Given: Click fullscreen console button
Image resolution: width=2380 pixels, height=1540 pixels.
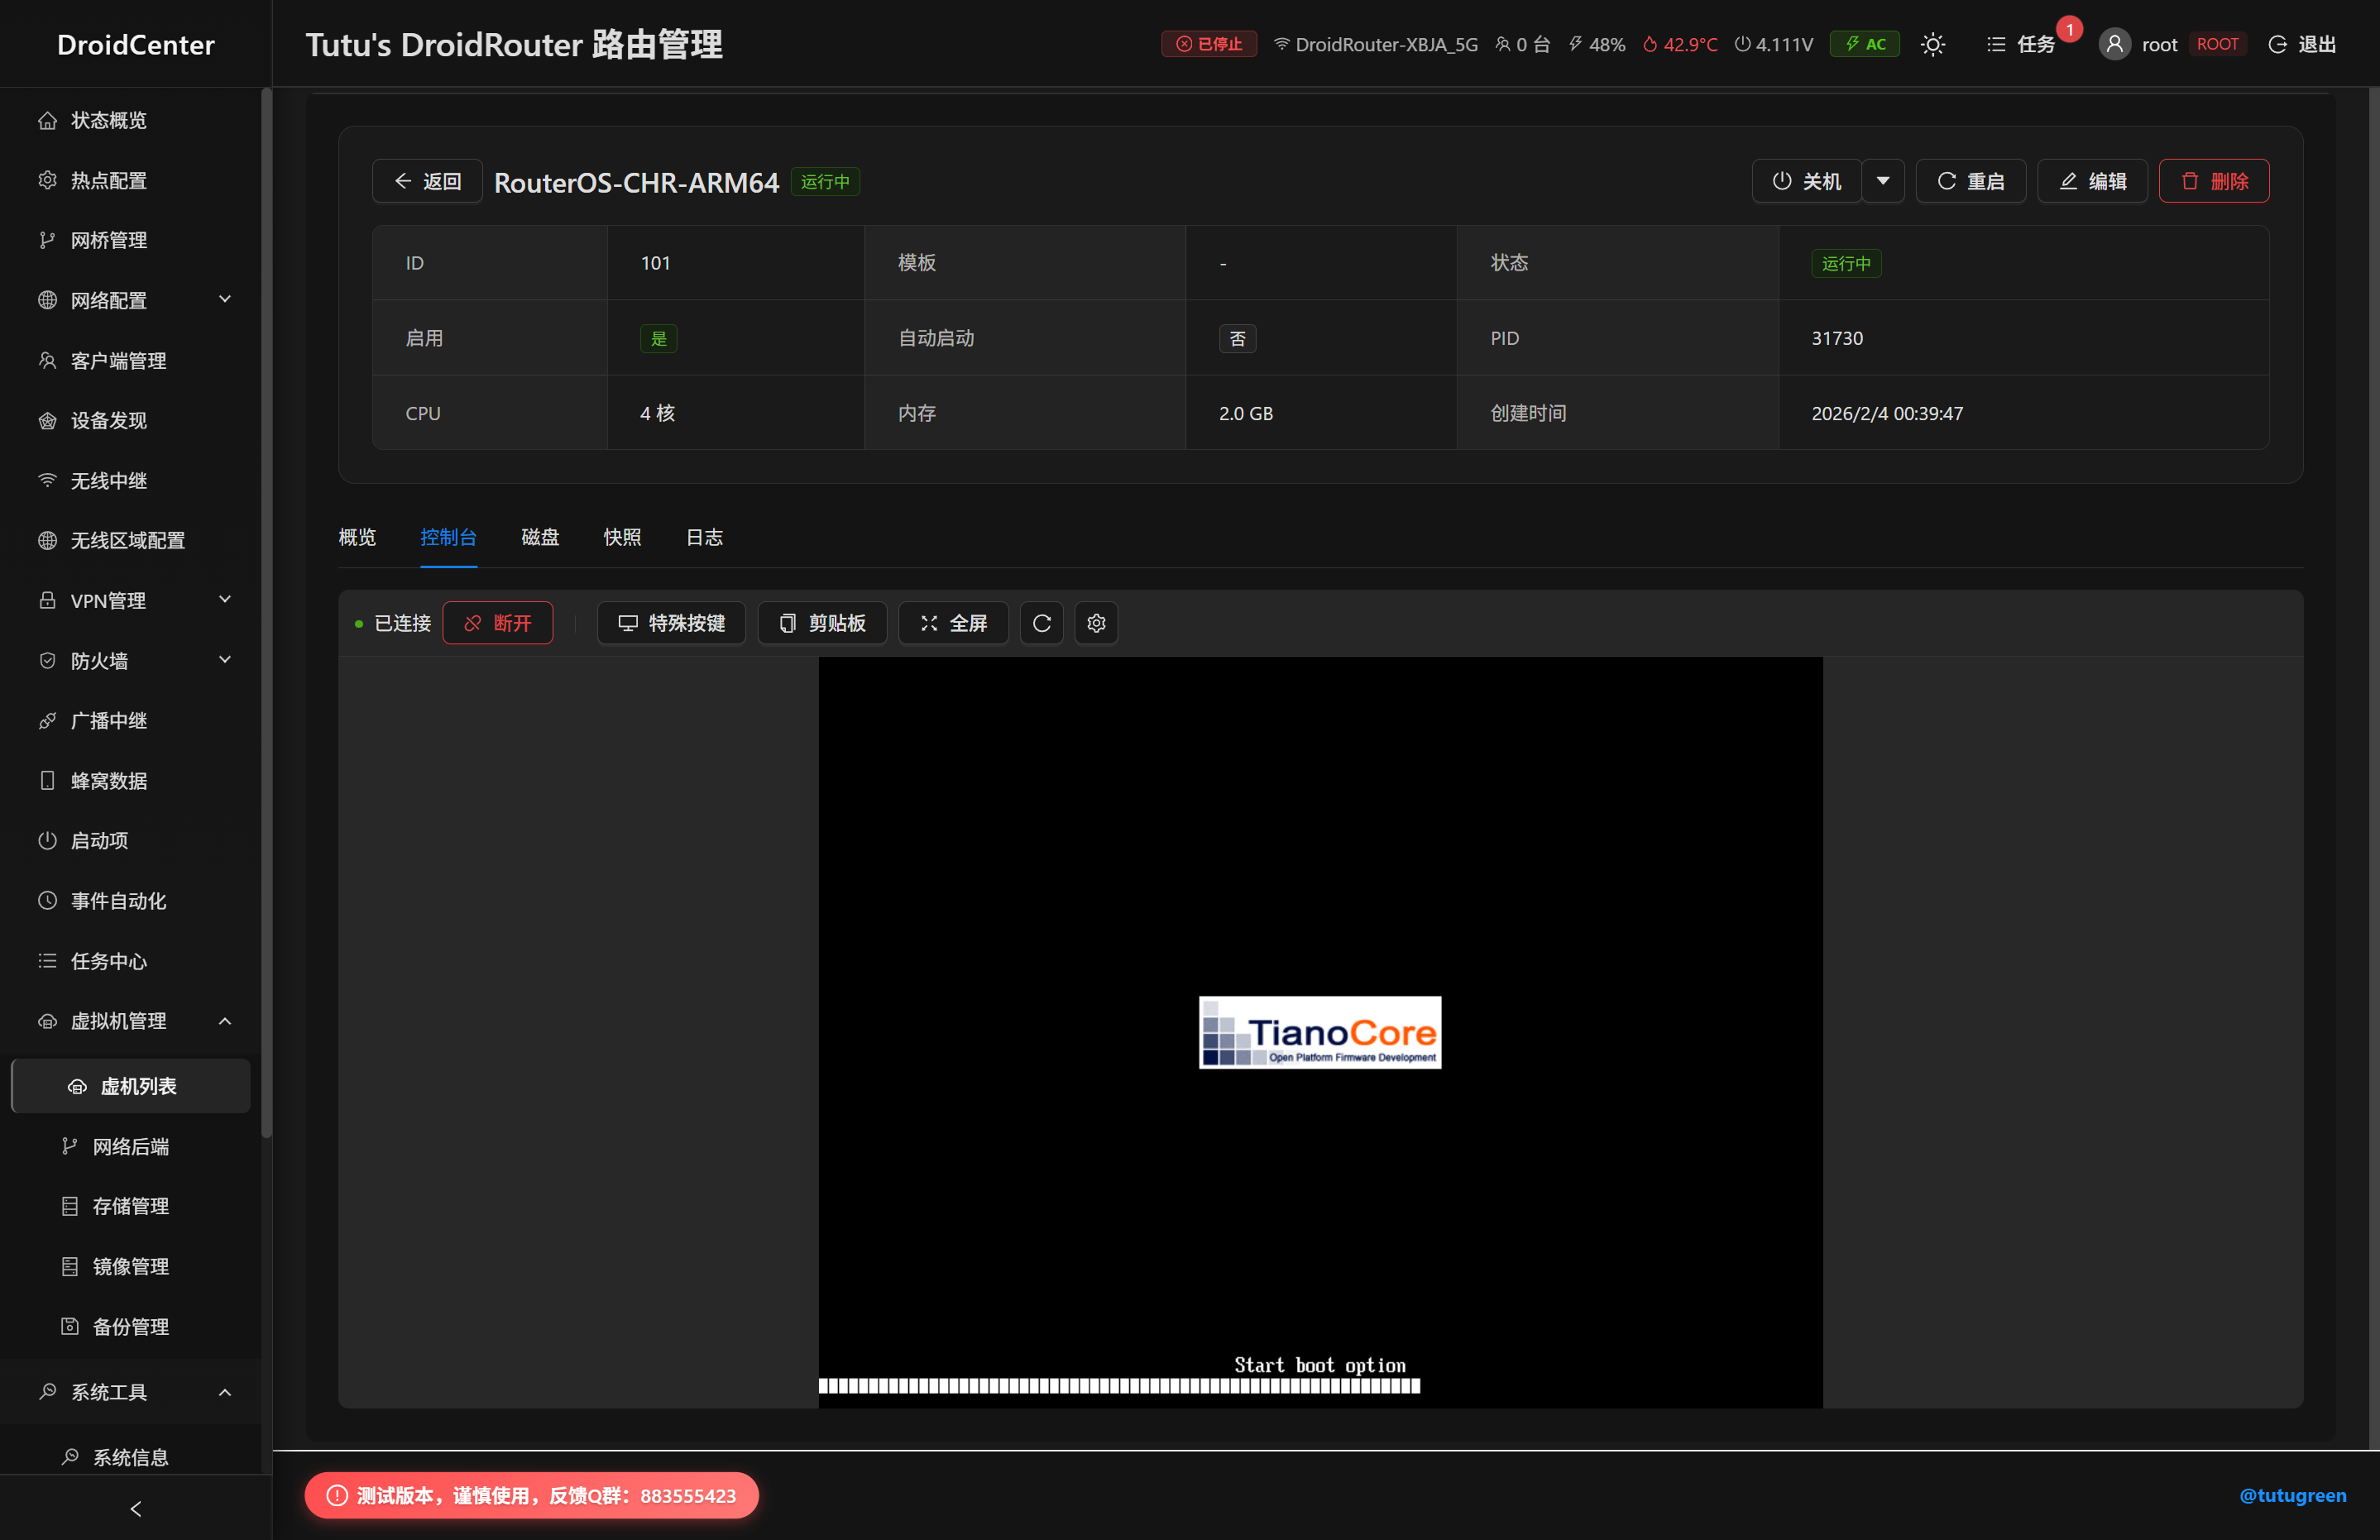Looking at the screenshot, I should (953, 623).
